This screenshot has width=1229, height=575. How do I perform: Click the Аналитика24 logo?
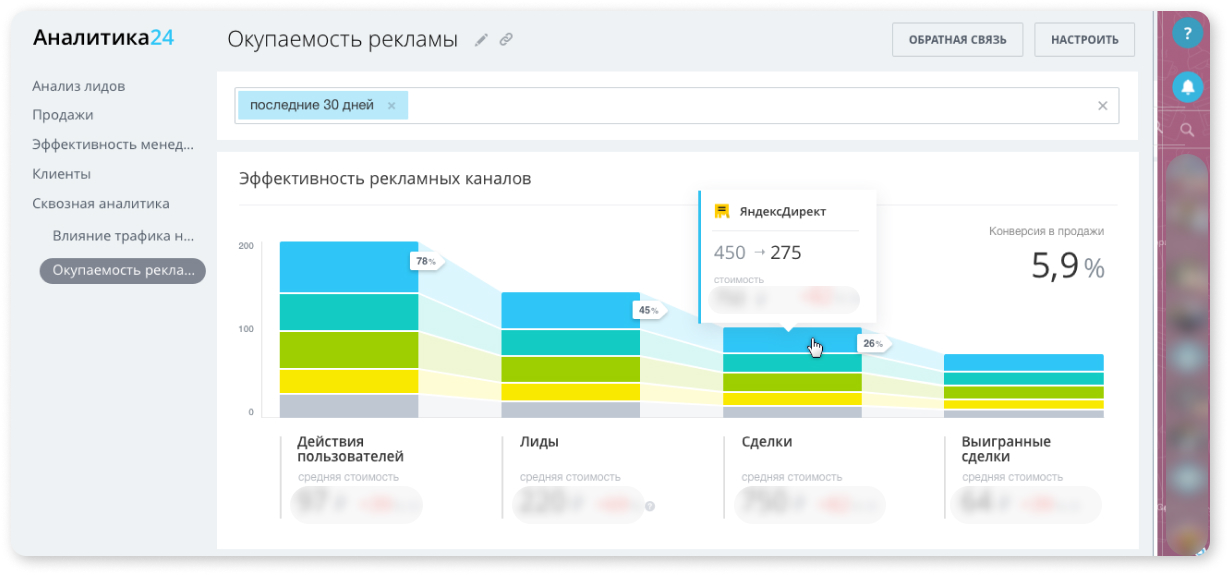point(103,38)
